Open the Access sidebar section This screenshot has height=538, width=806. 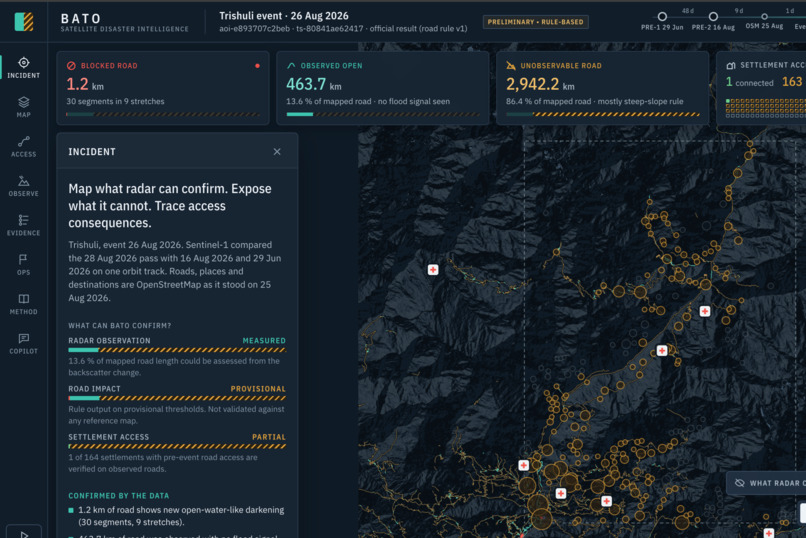(24, 146)
